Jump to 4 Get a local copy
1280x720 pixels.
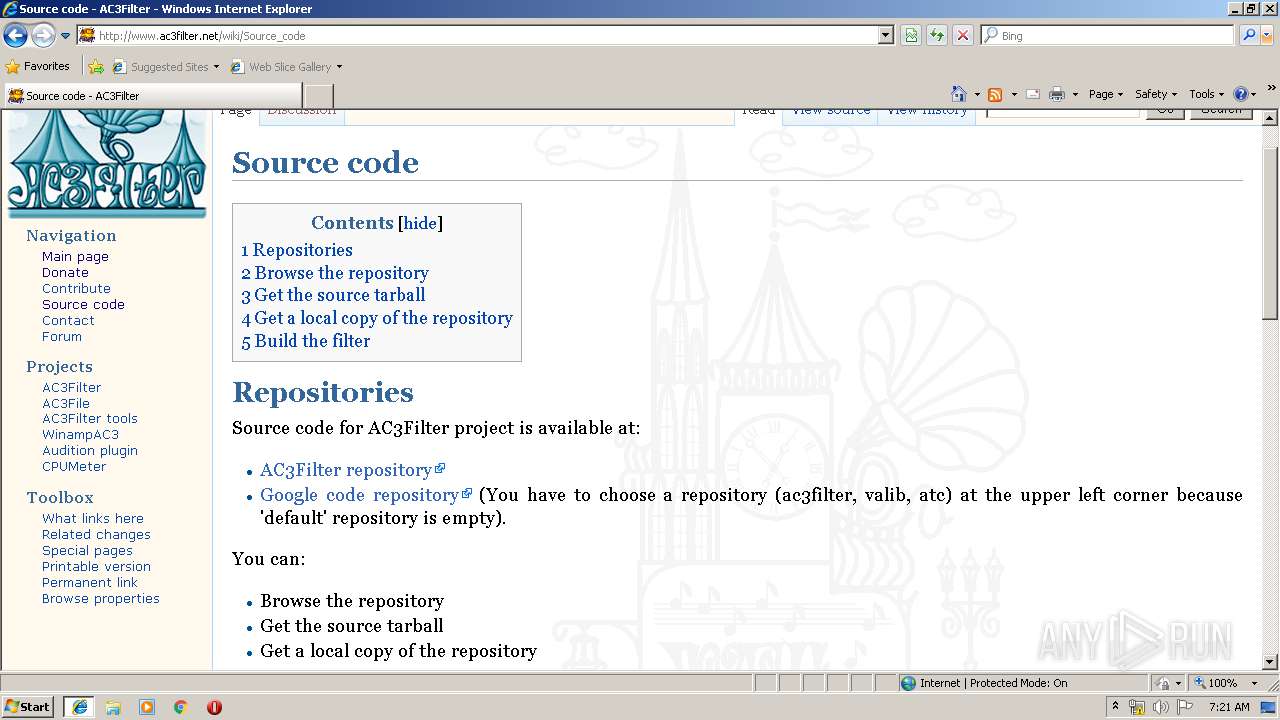point(377,318)
